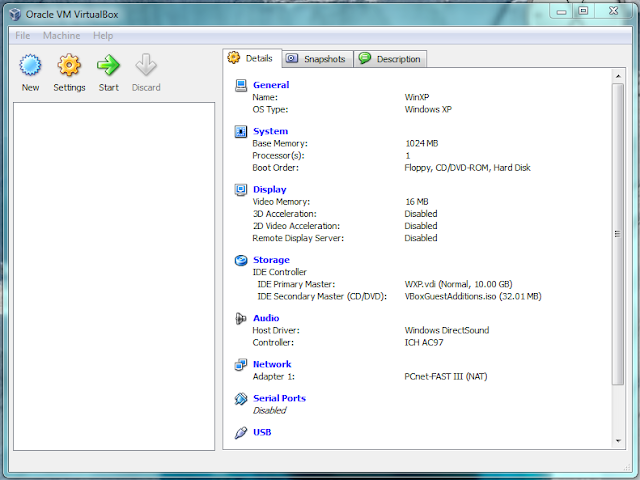Open the General settings link
The image size is (640, 480).
pos(271,85)
